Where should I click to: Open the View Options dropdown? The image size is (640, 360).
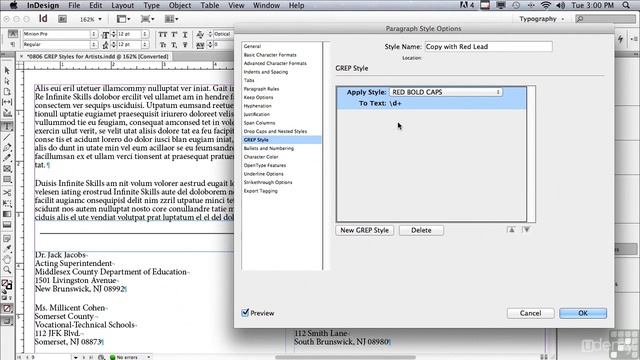click(123, 19)
